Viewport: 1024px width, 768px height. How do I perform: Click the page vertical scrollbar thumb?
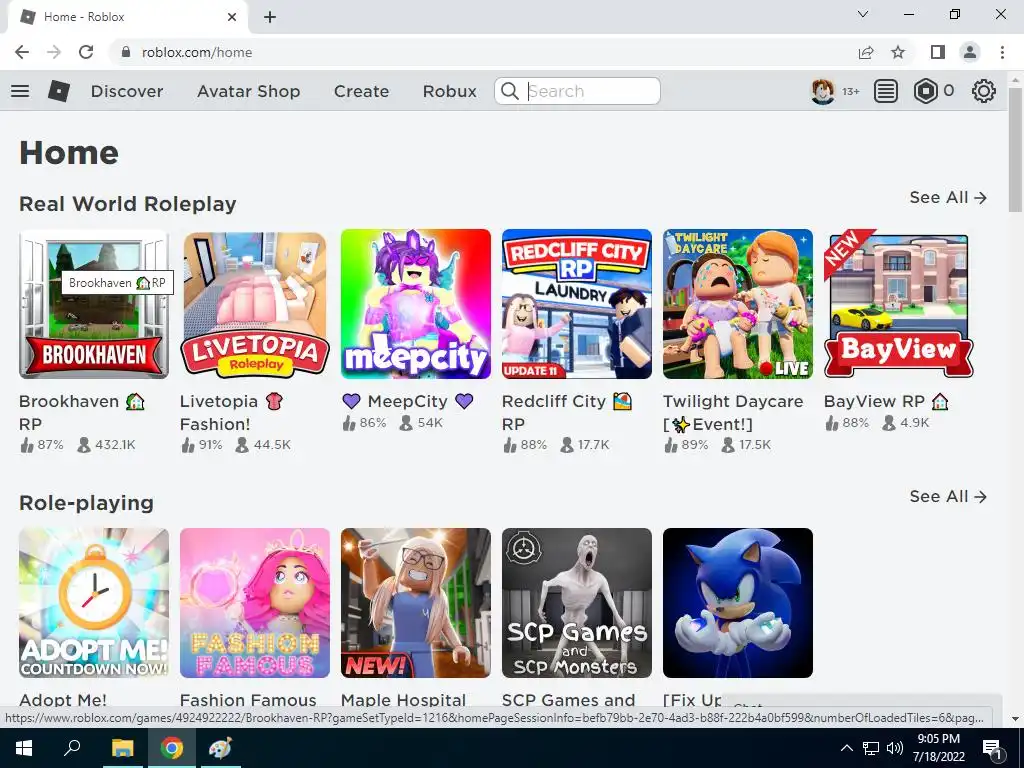tap(1016, 149)
